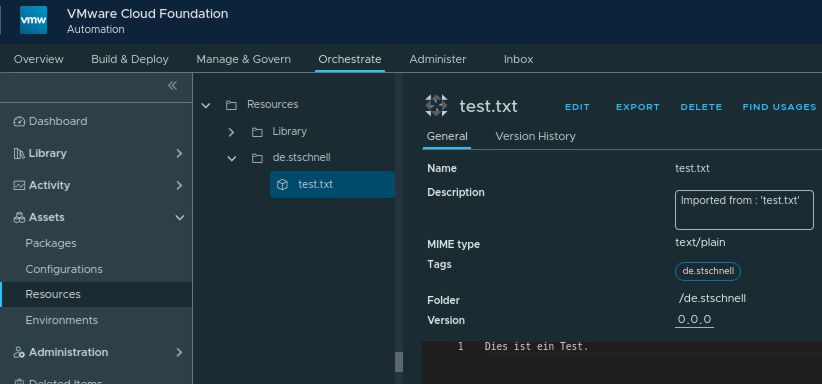
Task: Select the de.stschnell folder label
Action: tap(301, 157)
